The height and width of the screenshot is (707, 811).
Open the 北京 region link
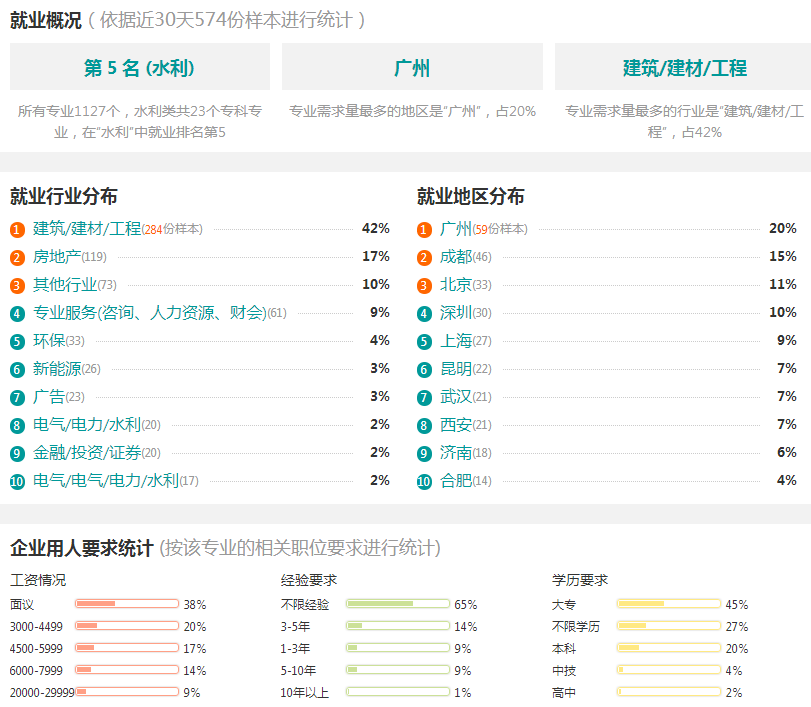pos(456,284)
